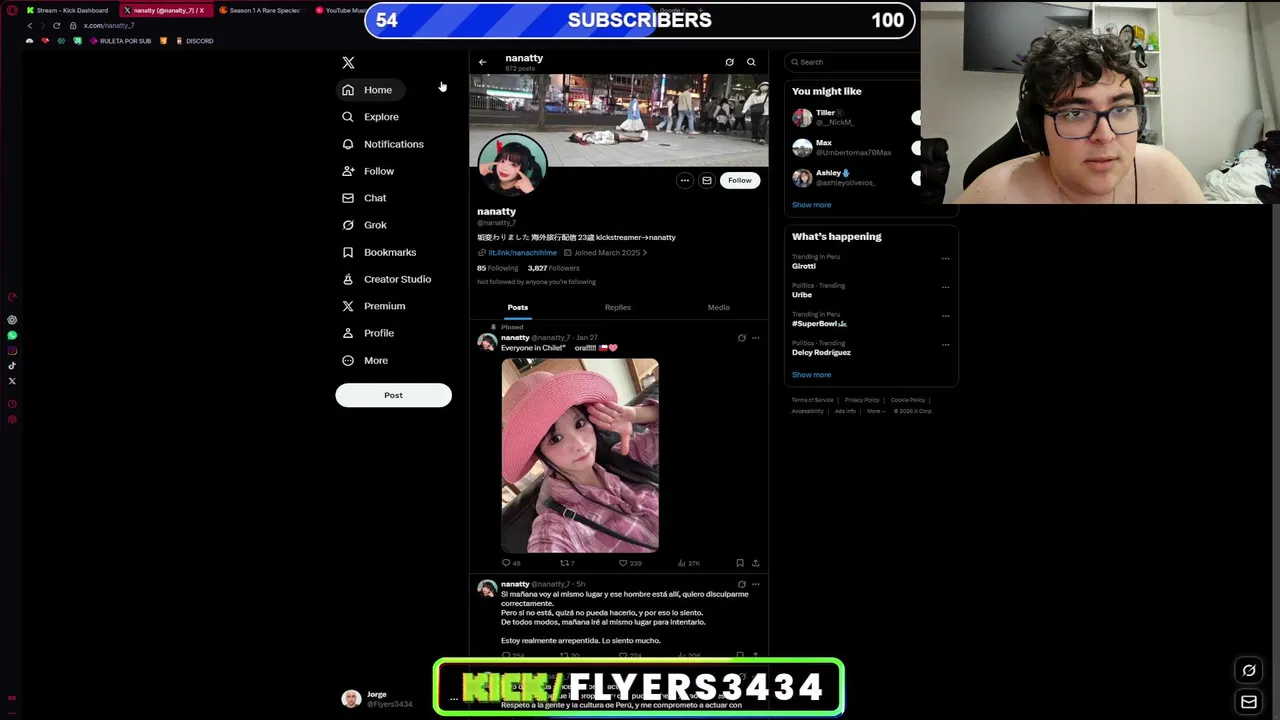The height and width of the screenshot is (720, 1280).
Task: Open the 5h post's three-dot menu
Action: (x=755, y=584)
